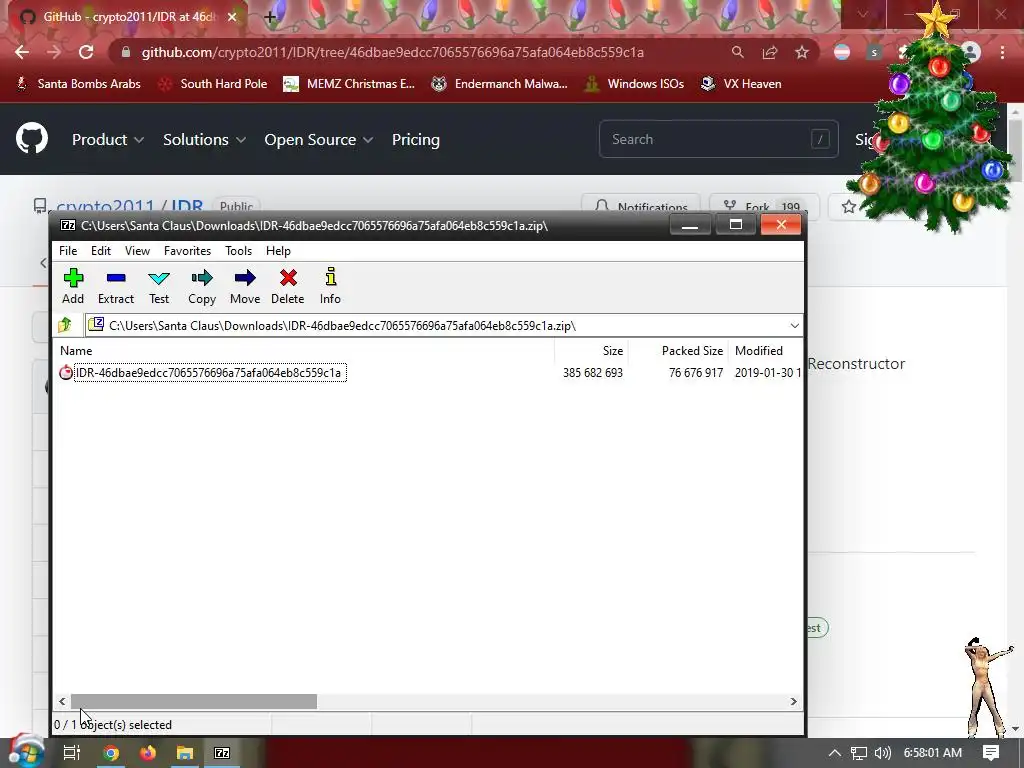1024x768 pixels.
Task: Extract the archive with the Extract icon
Action: [116, 286]
